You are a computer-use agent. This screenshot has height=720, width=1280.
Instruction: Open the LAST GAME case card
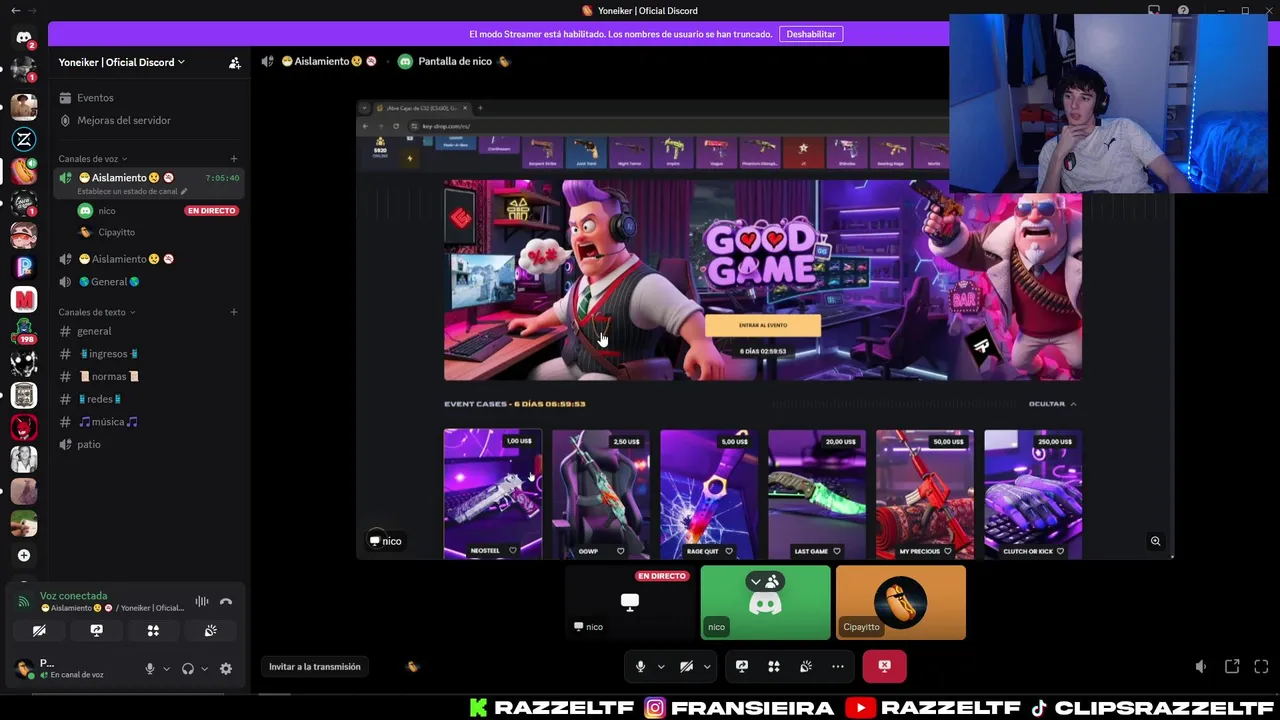point(817,494)
